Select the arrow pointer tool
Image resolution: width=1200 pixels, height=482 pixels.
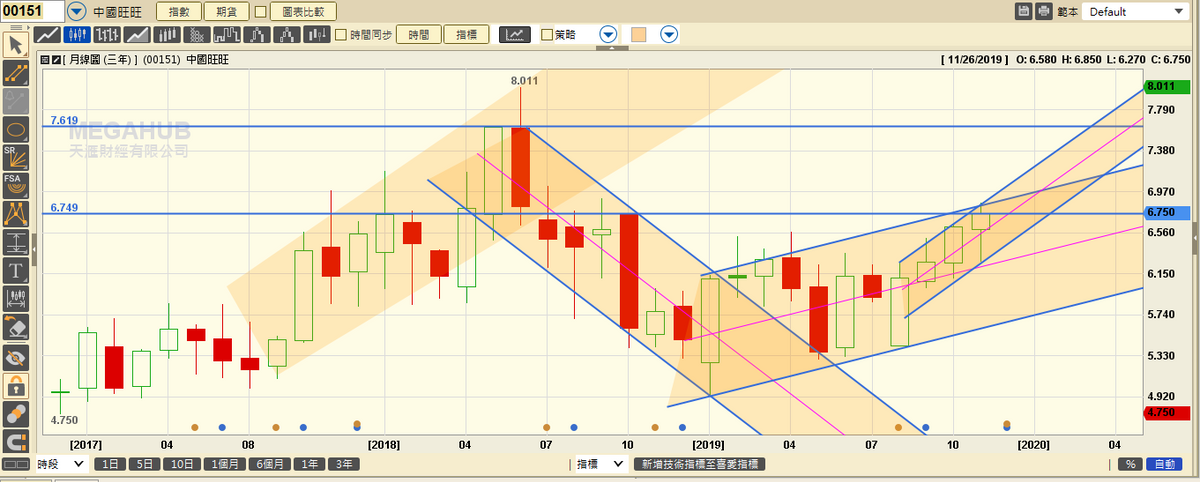[15, 45]
